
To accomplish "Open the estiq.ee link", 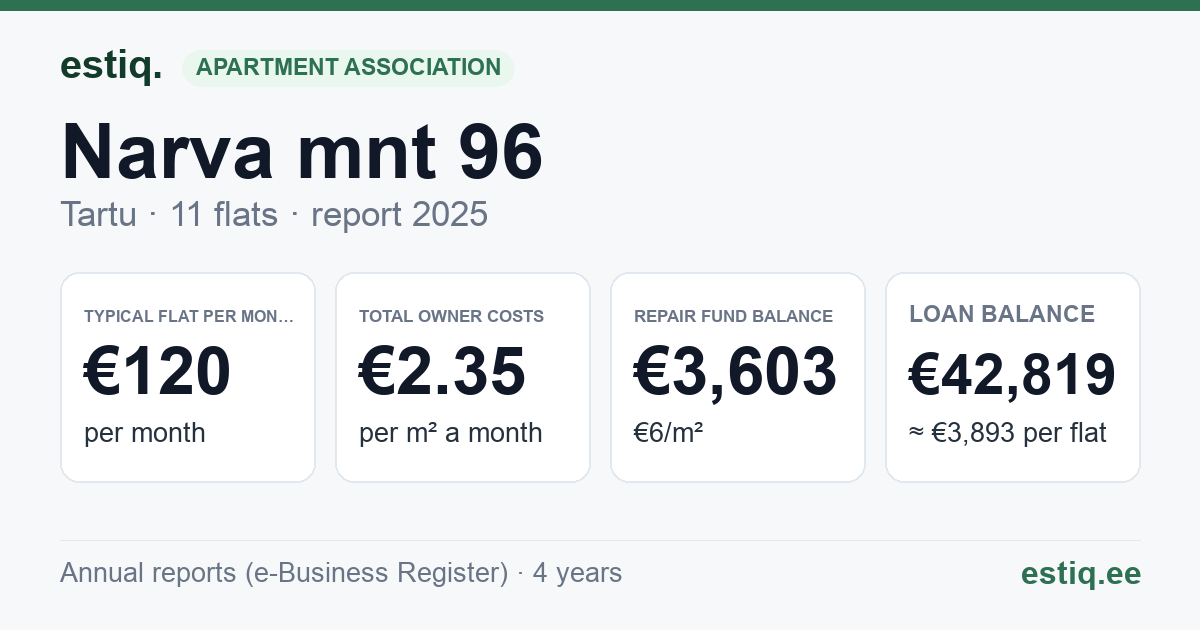I will click(1081, 573).
